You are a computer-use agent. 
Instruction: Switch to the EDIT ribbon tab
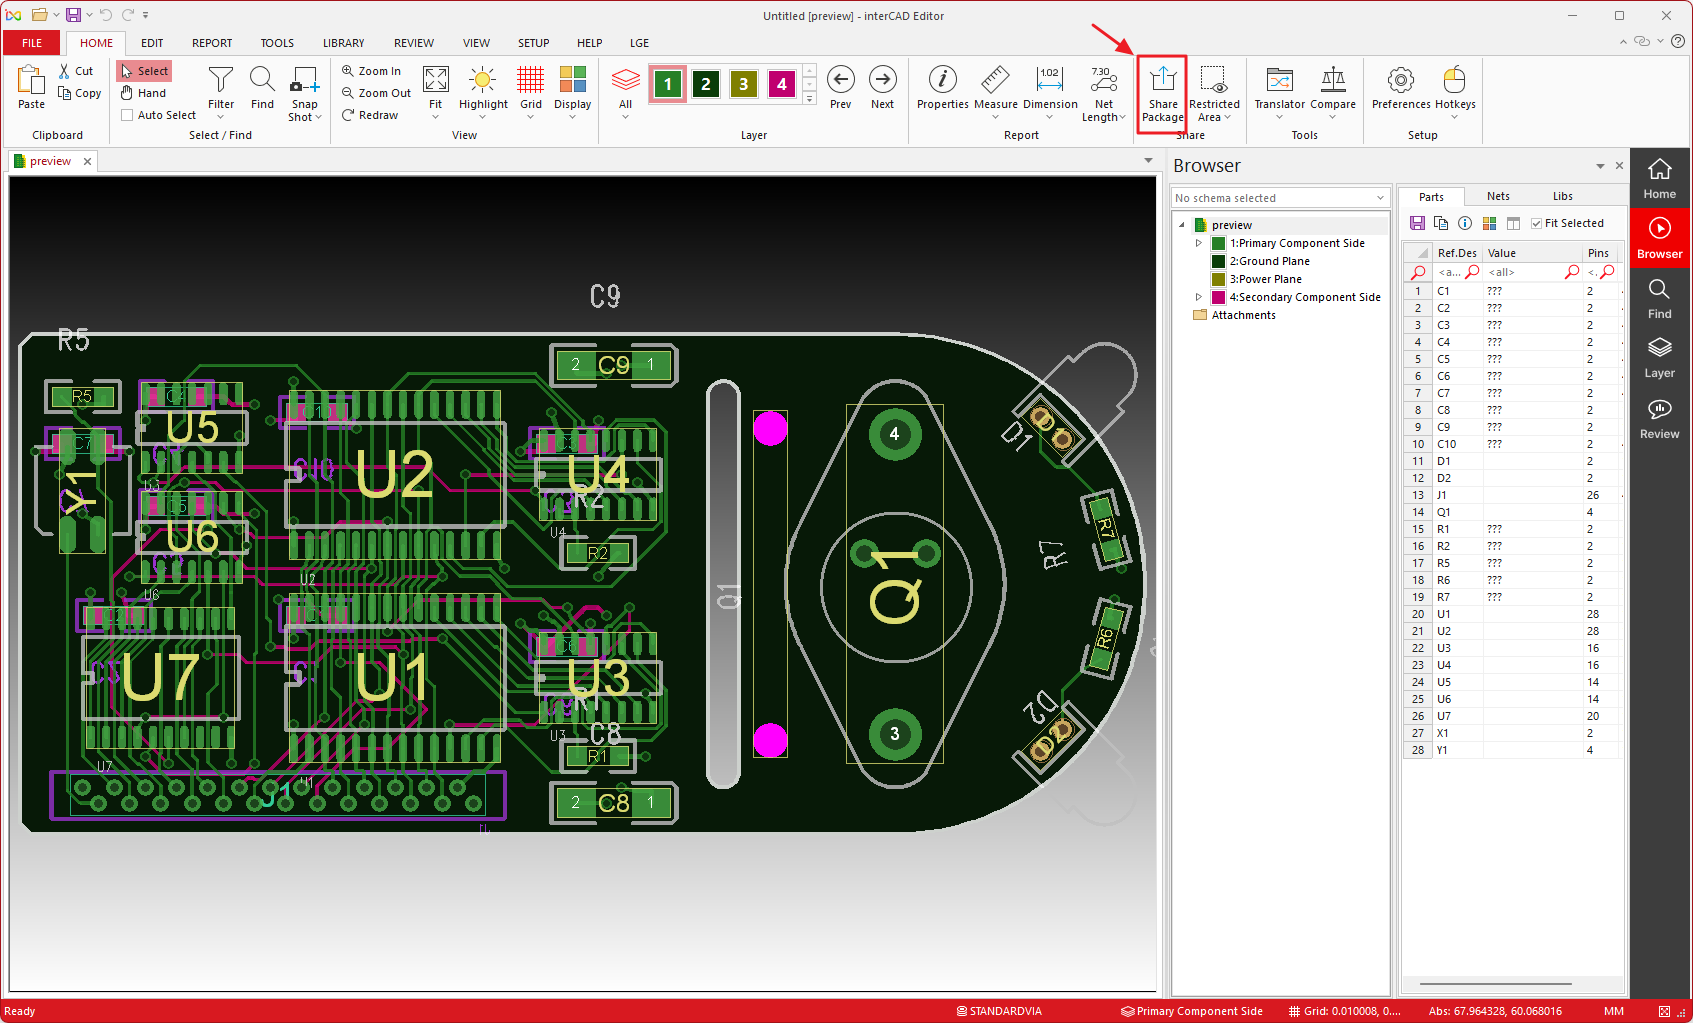coord(152,43)
